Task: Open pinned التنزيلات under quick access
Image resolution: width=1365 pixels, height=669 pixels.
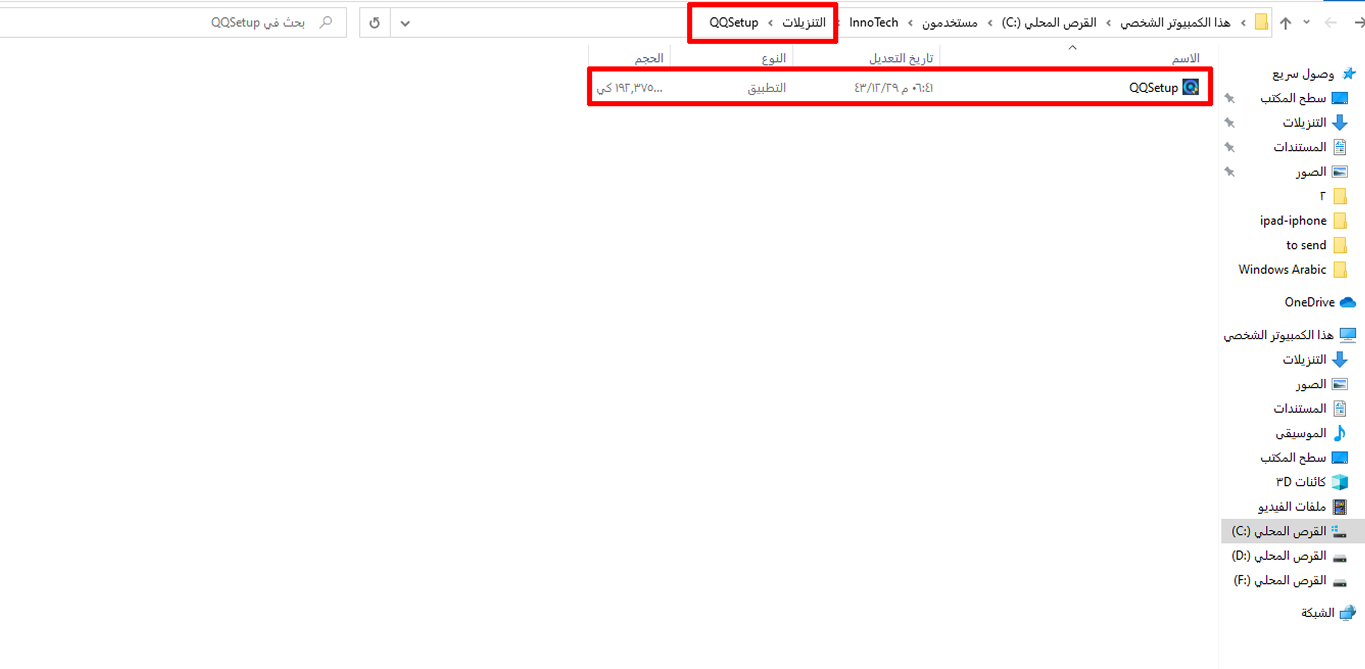Action: click(x=1314, y=122)
